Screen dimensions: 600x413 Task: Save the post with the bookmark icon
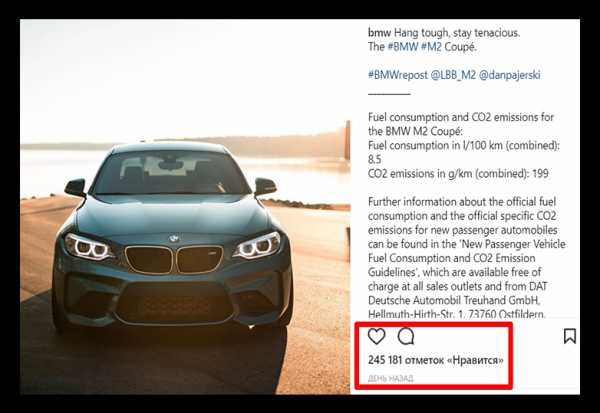tap(570, 336)
